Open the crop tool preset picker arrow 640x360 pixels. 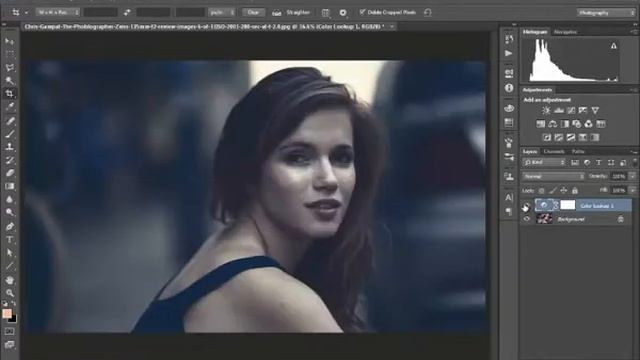[x=26, y=13]
